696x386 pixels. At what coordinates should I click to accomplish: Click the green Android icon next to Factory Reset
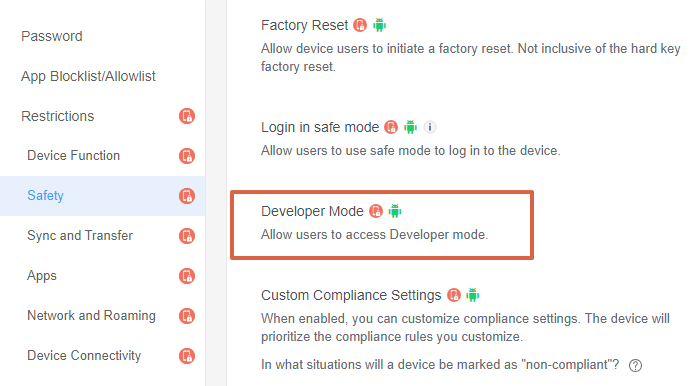(380, 25)
